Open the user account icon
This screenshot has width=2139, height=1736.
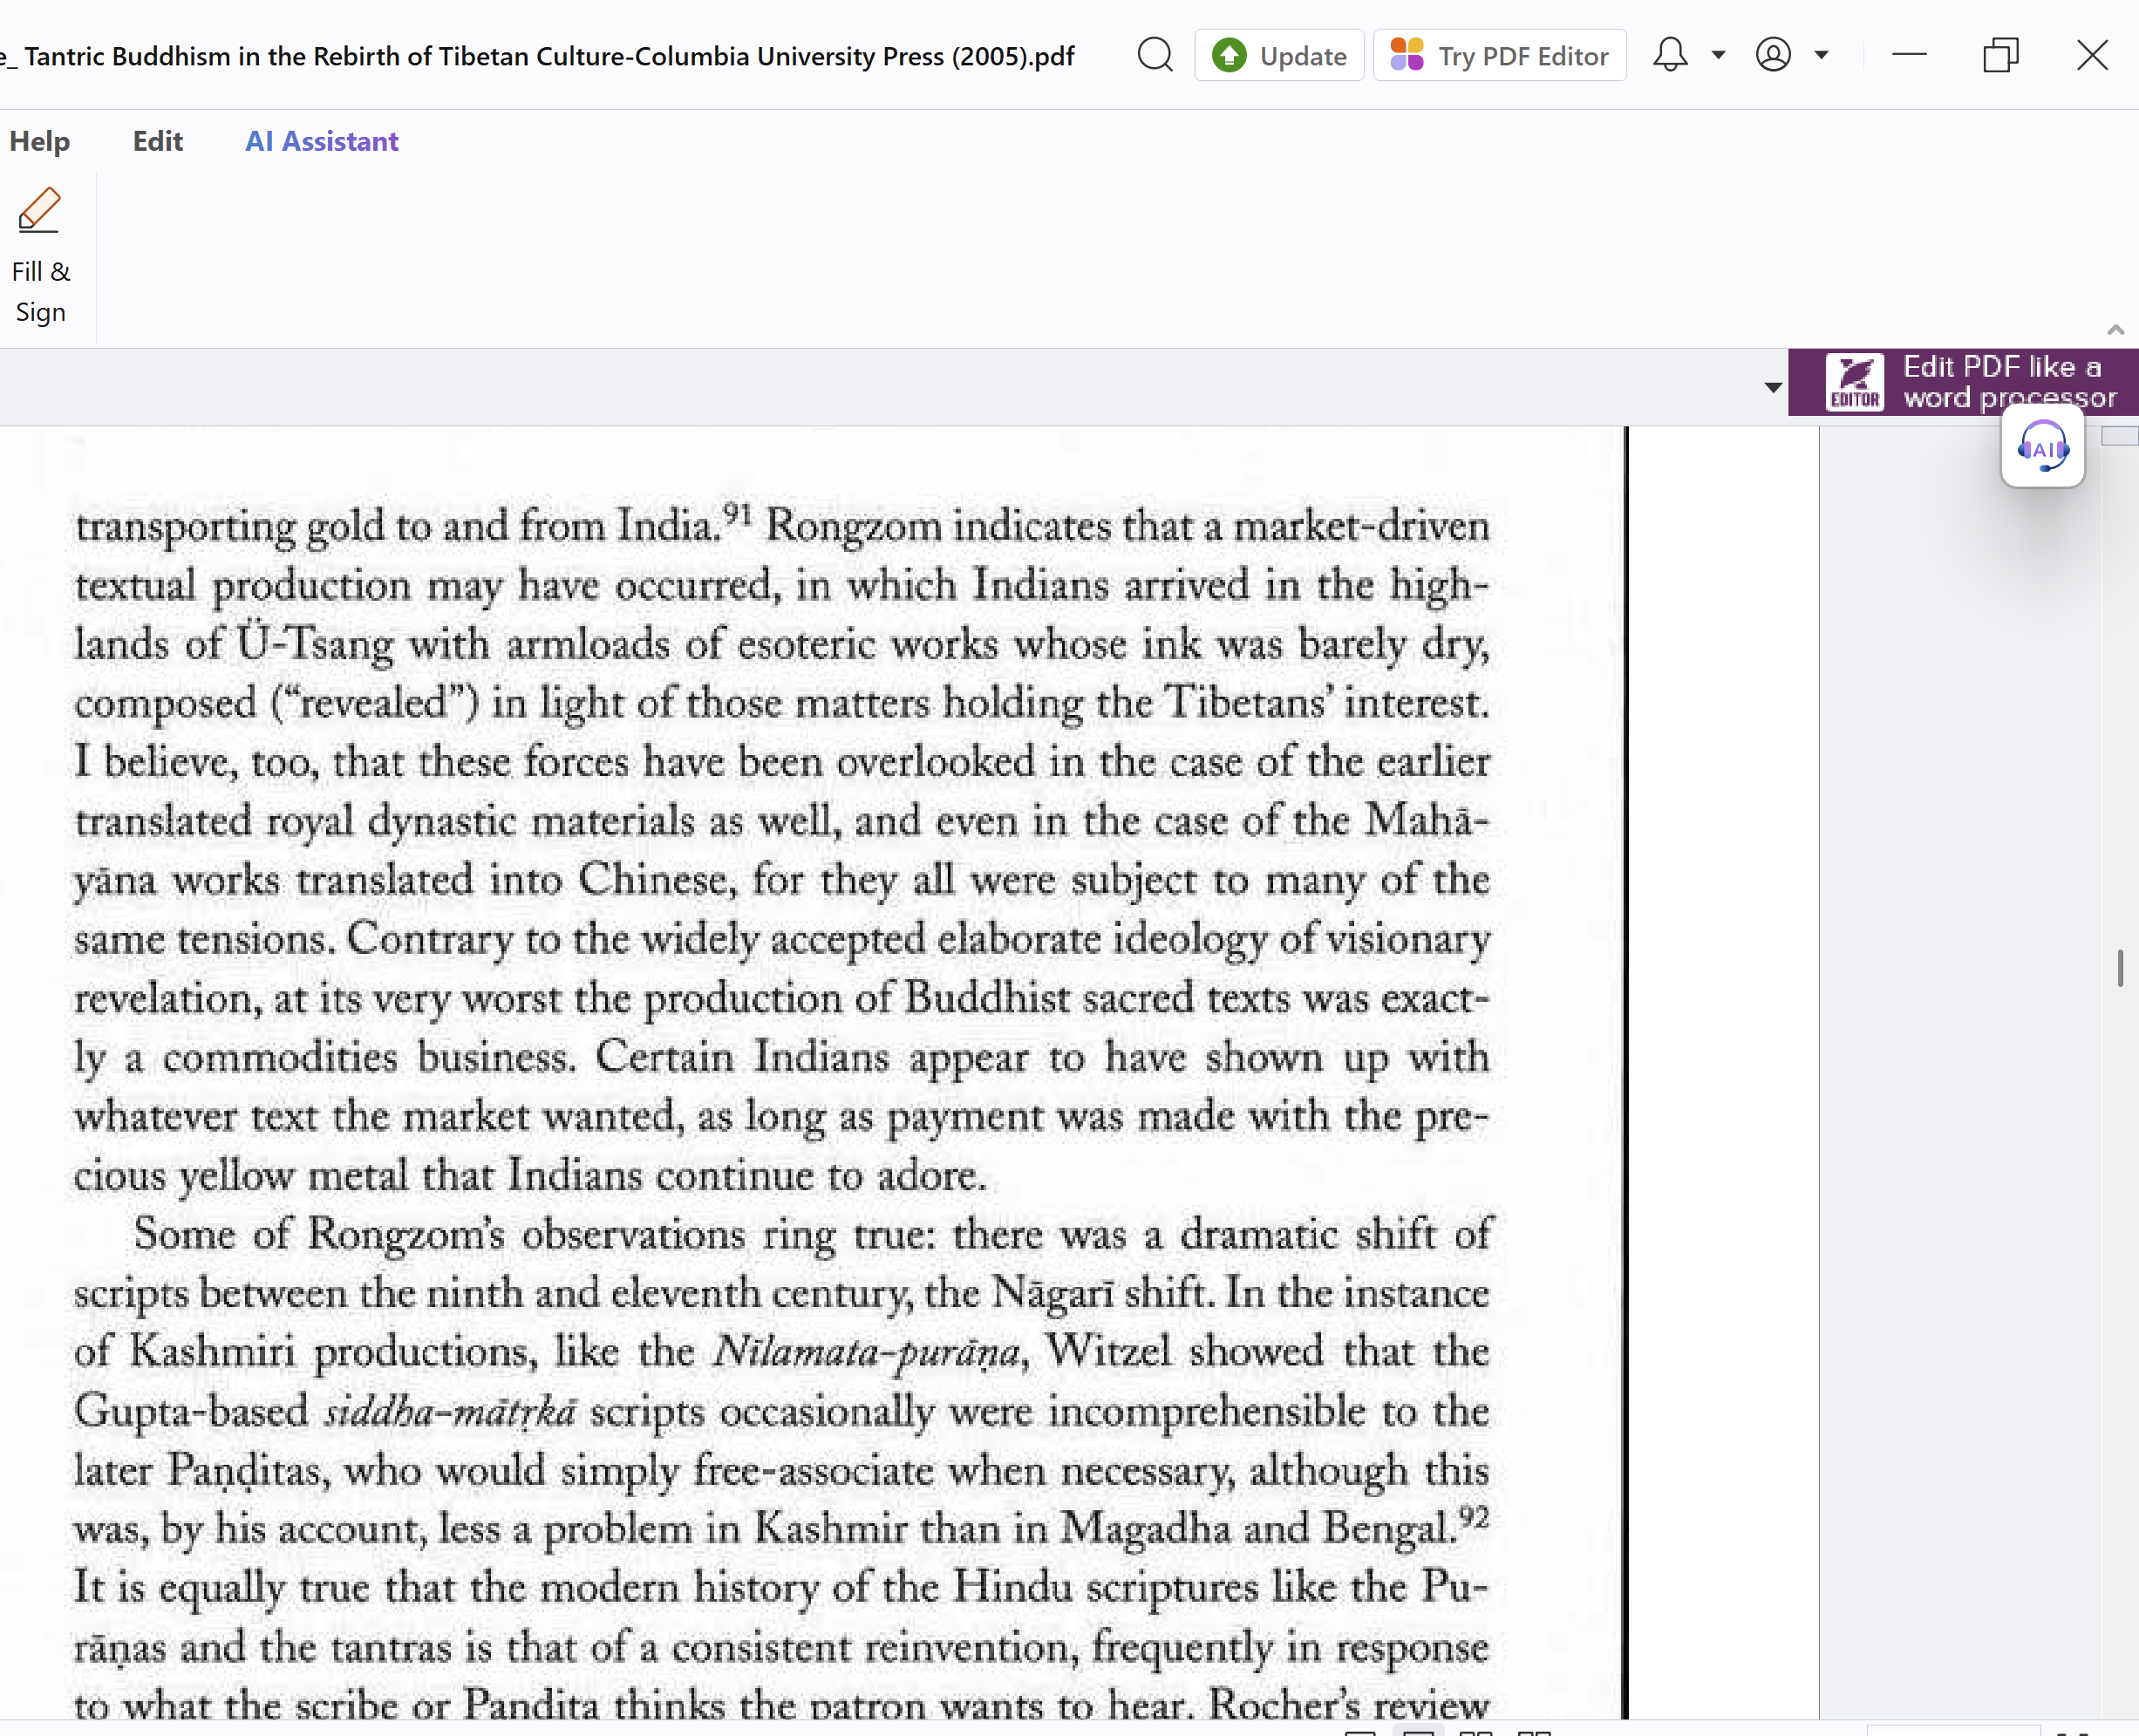point(1773,55)
